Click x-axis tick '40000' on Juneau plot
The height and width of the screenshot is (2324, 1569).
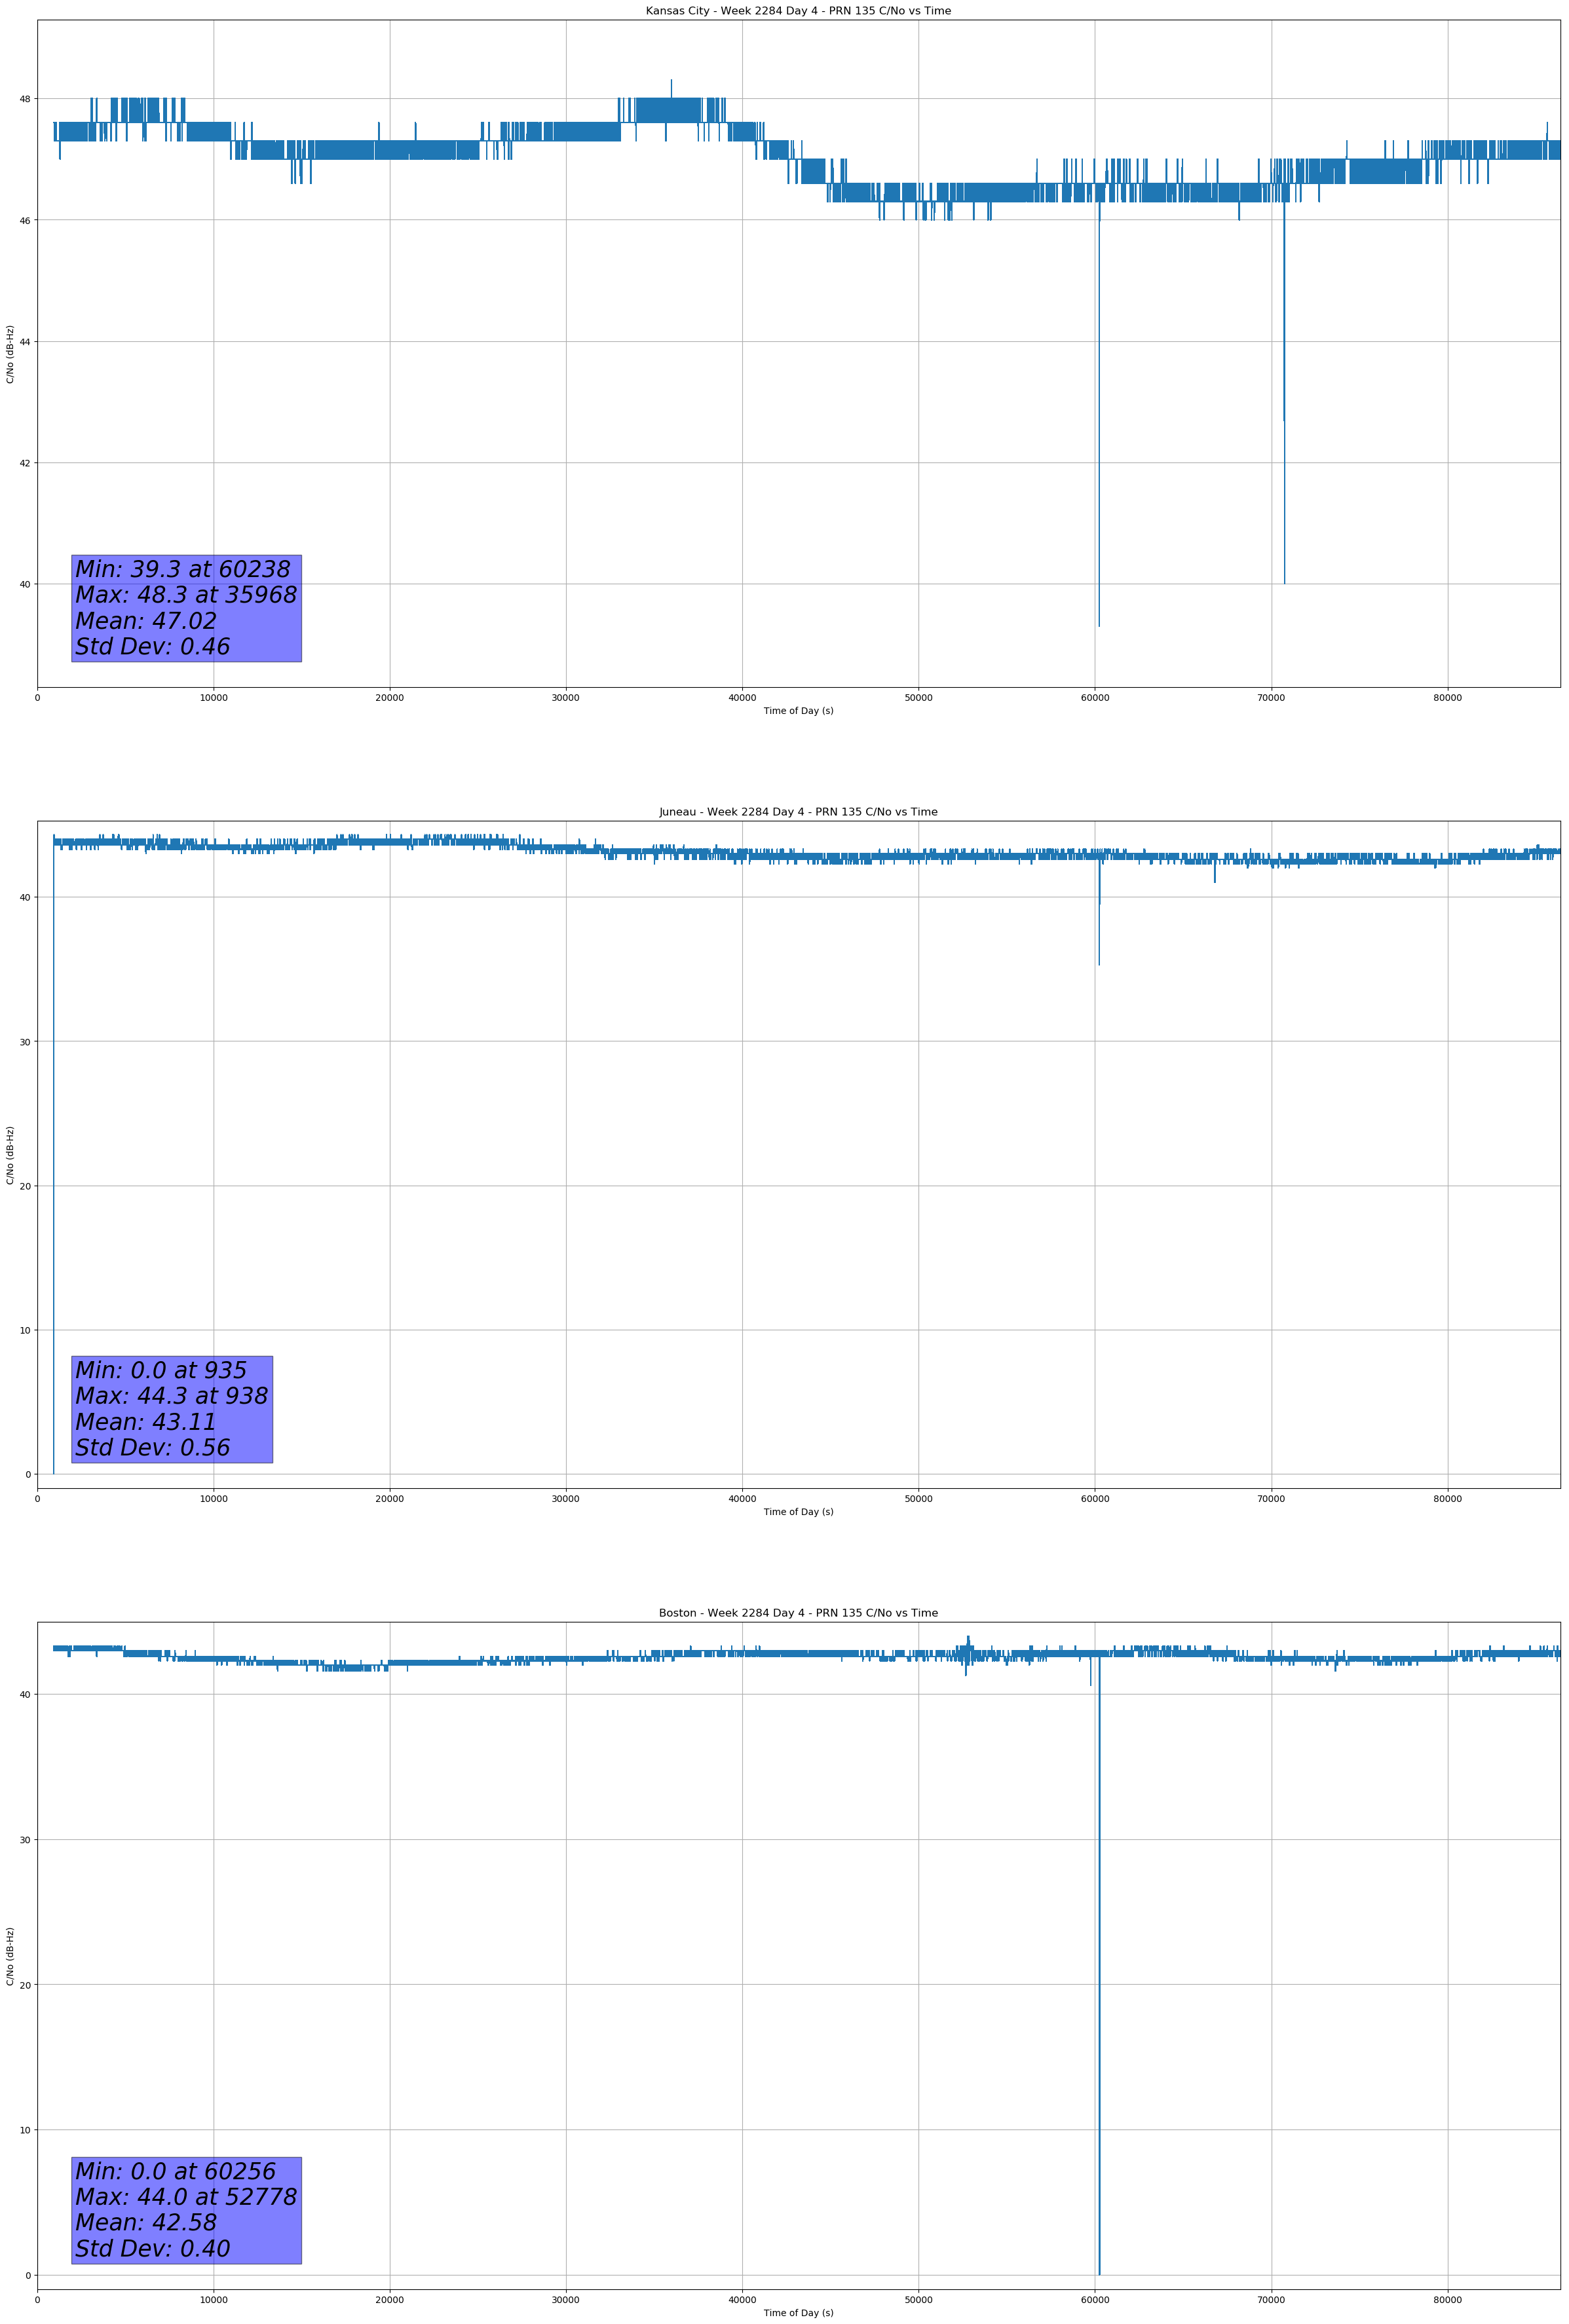(742, 1499)
